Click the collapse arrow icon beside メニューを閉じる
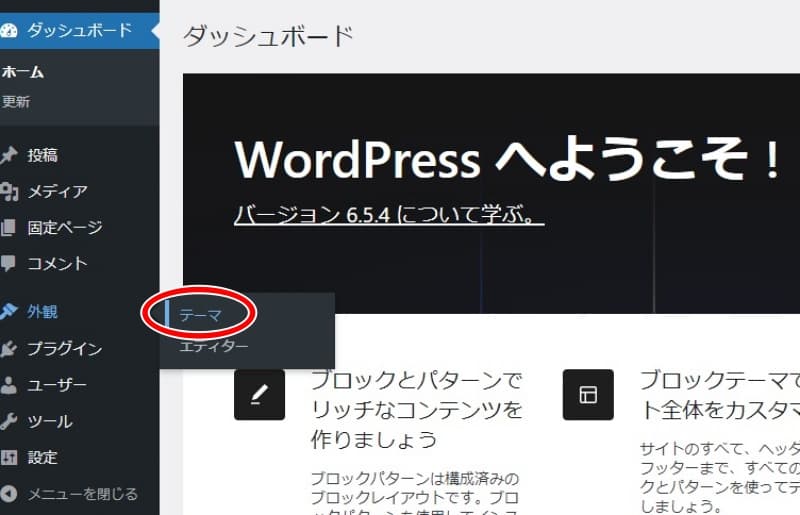 pos(8,494)
